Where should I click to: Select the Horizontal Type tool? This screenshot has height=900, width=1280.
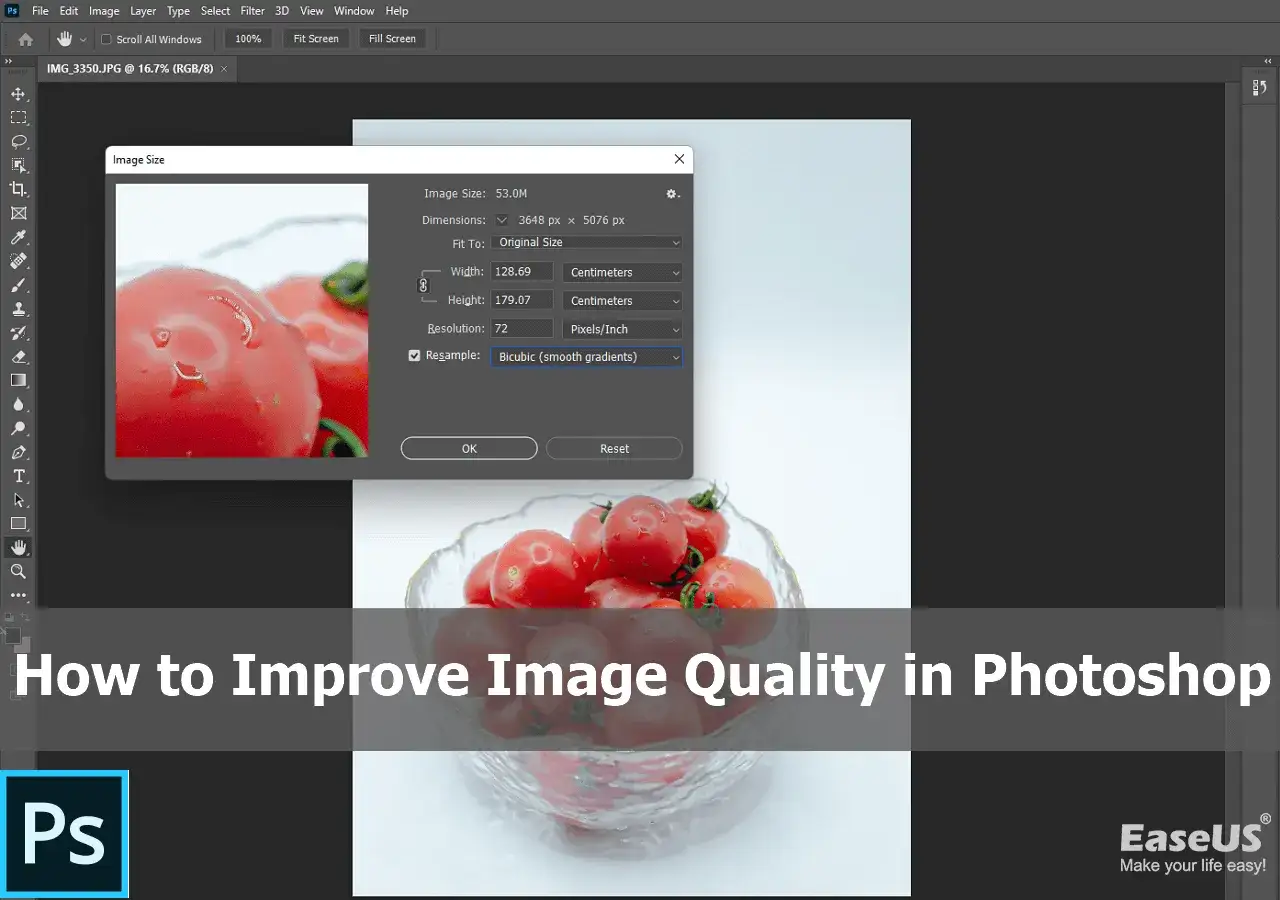(x=18, y=476)
